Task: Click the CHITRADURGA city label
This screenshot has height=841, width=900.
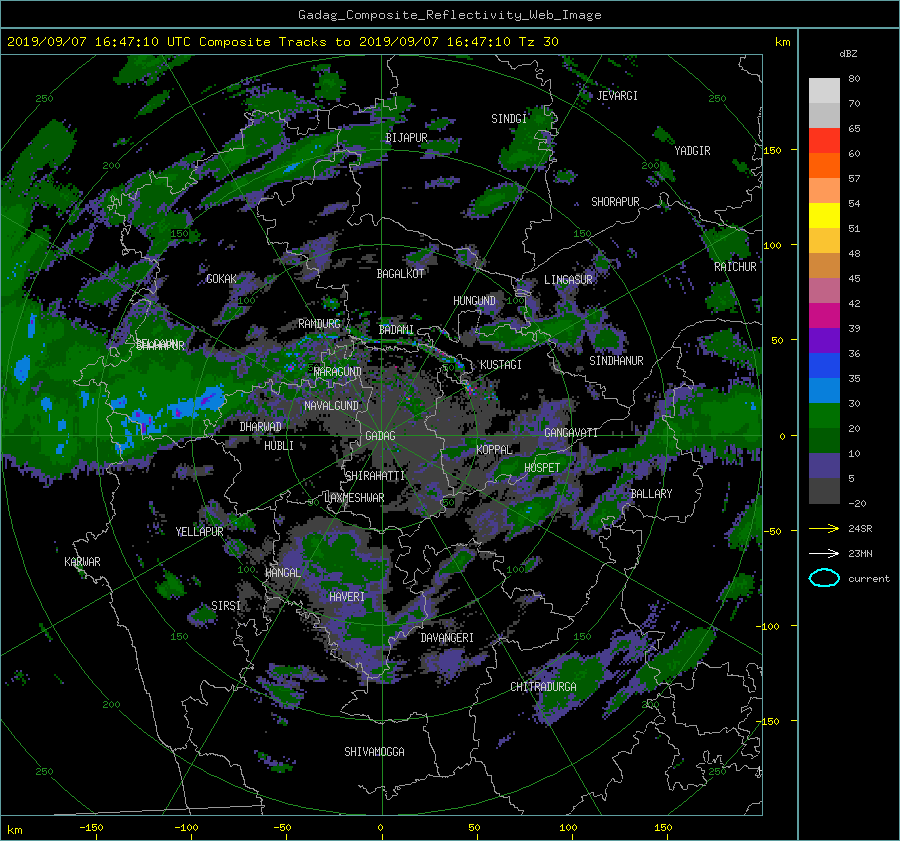Action: tap(544, 687)
